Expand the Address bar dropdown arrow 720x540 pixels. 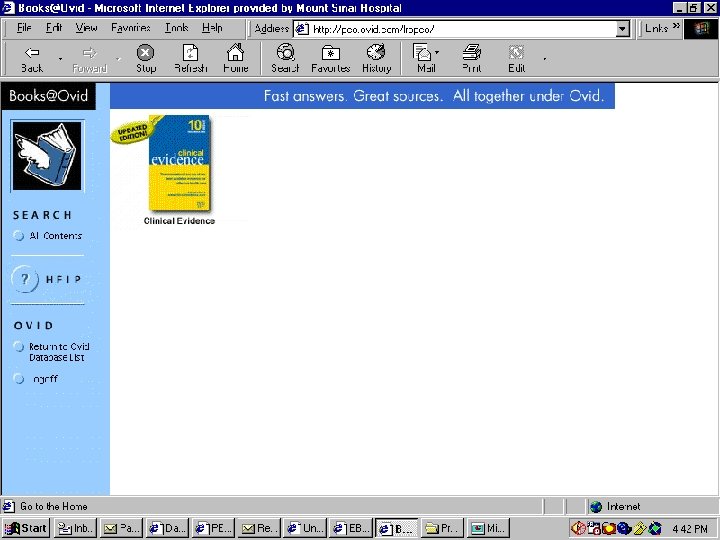[x=623, y=29]
